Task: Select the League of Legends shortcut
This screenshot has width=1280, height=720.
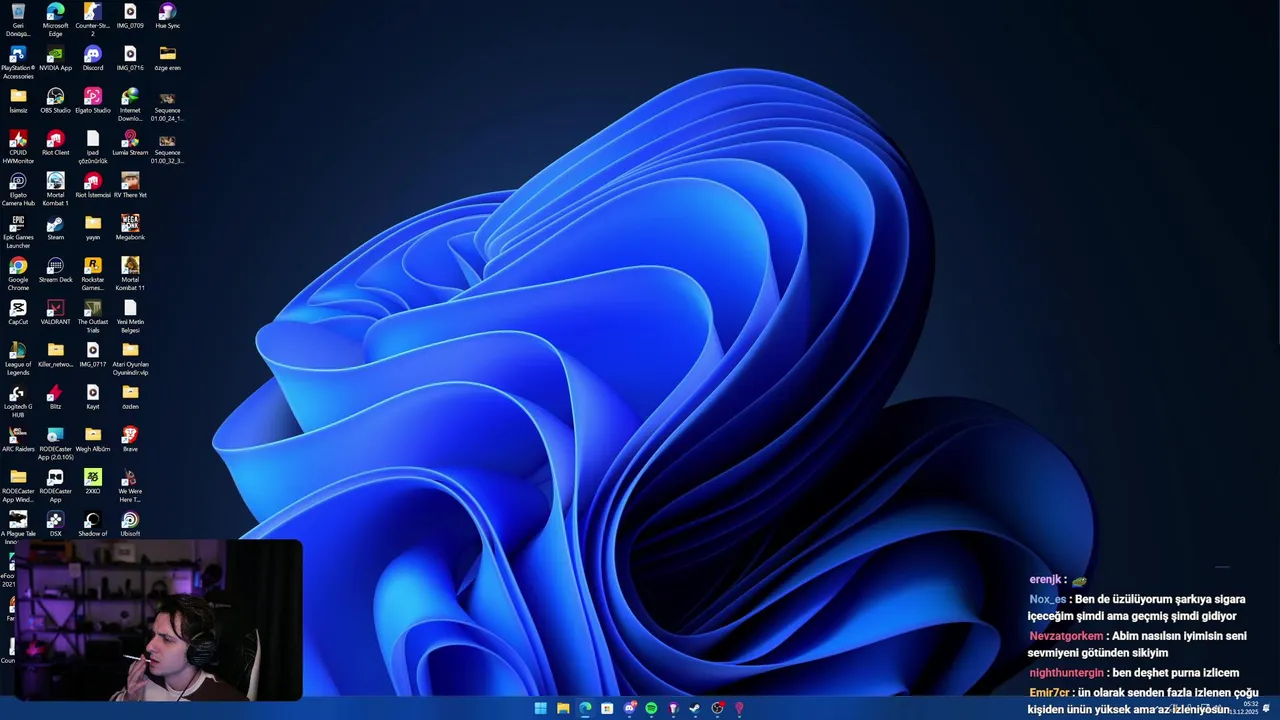Action: click(x=18, y=359)
